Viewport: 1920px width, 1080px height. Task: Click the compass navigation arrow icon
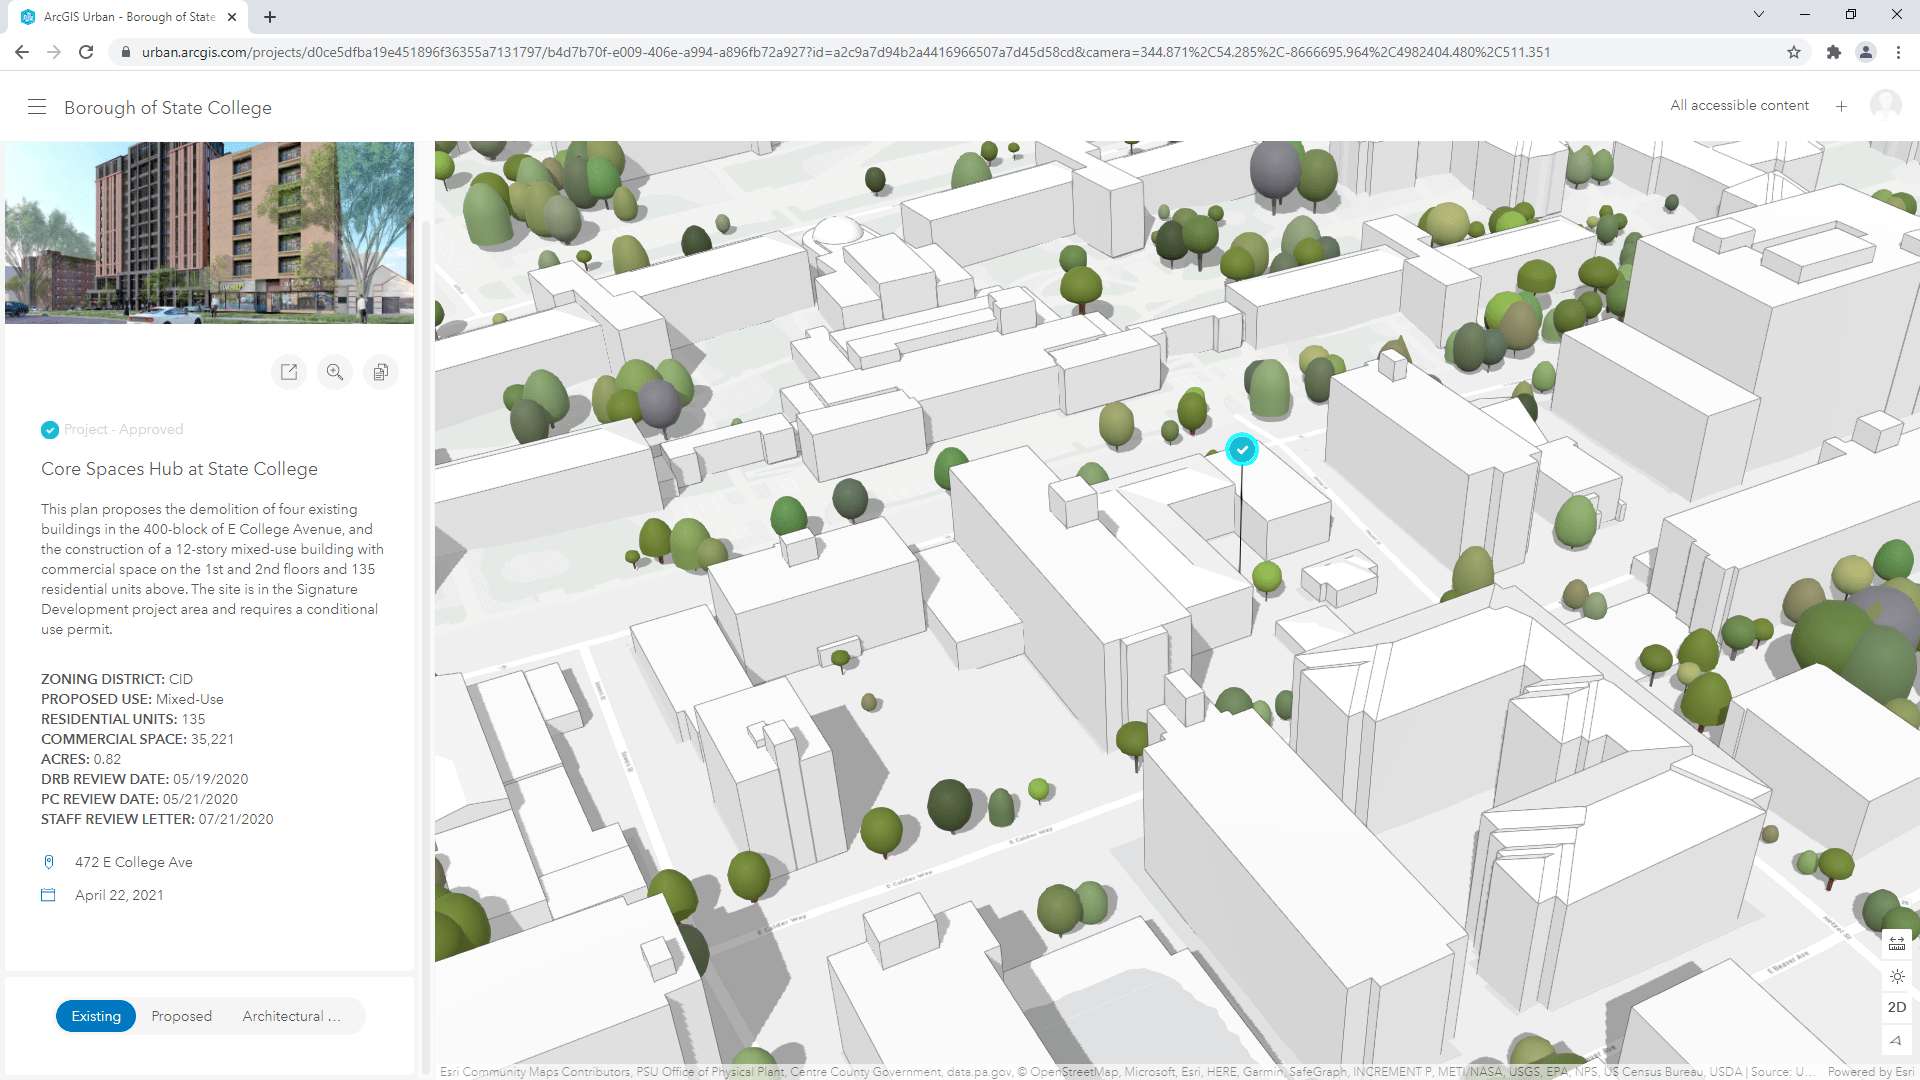(x=1897, y=1040)
